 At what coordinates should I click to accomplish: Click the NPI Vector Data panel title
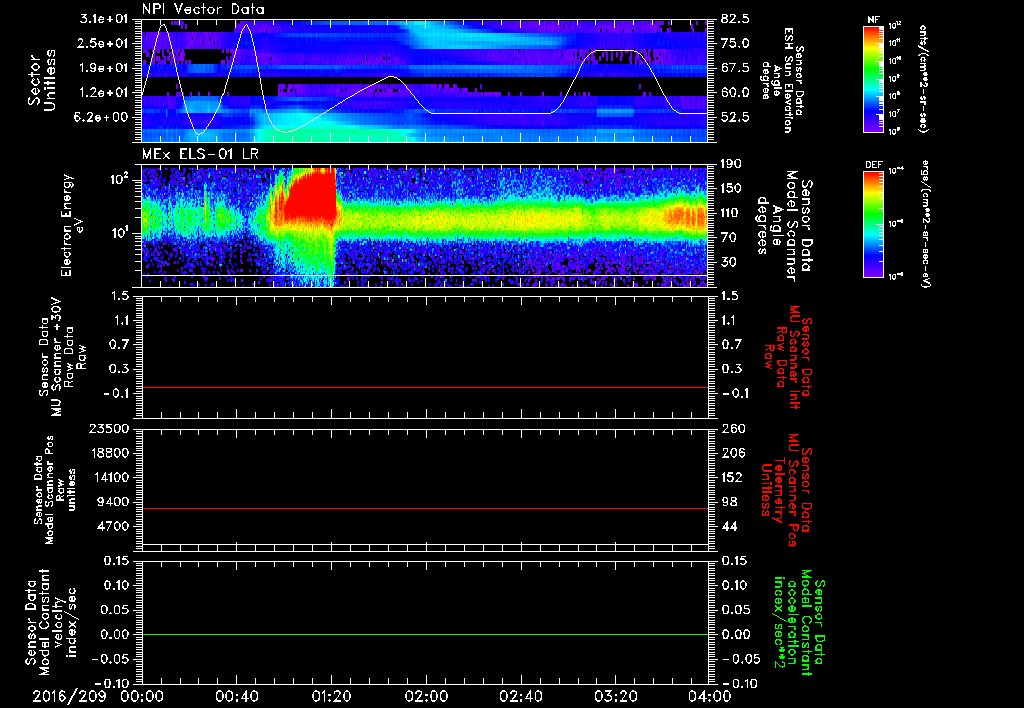tap(203, 9)
